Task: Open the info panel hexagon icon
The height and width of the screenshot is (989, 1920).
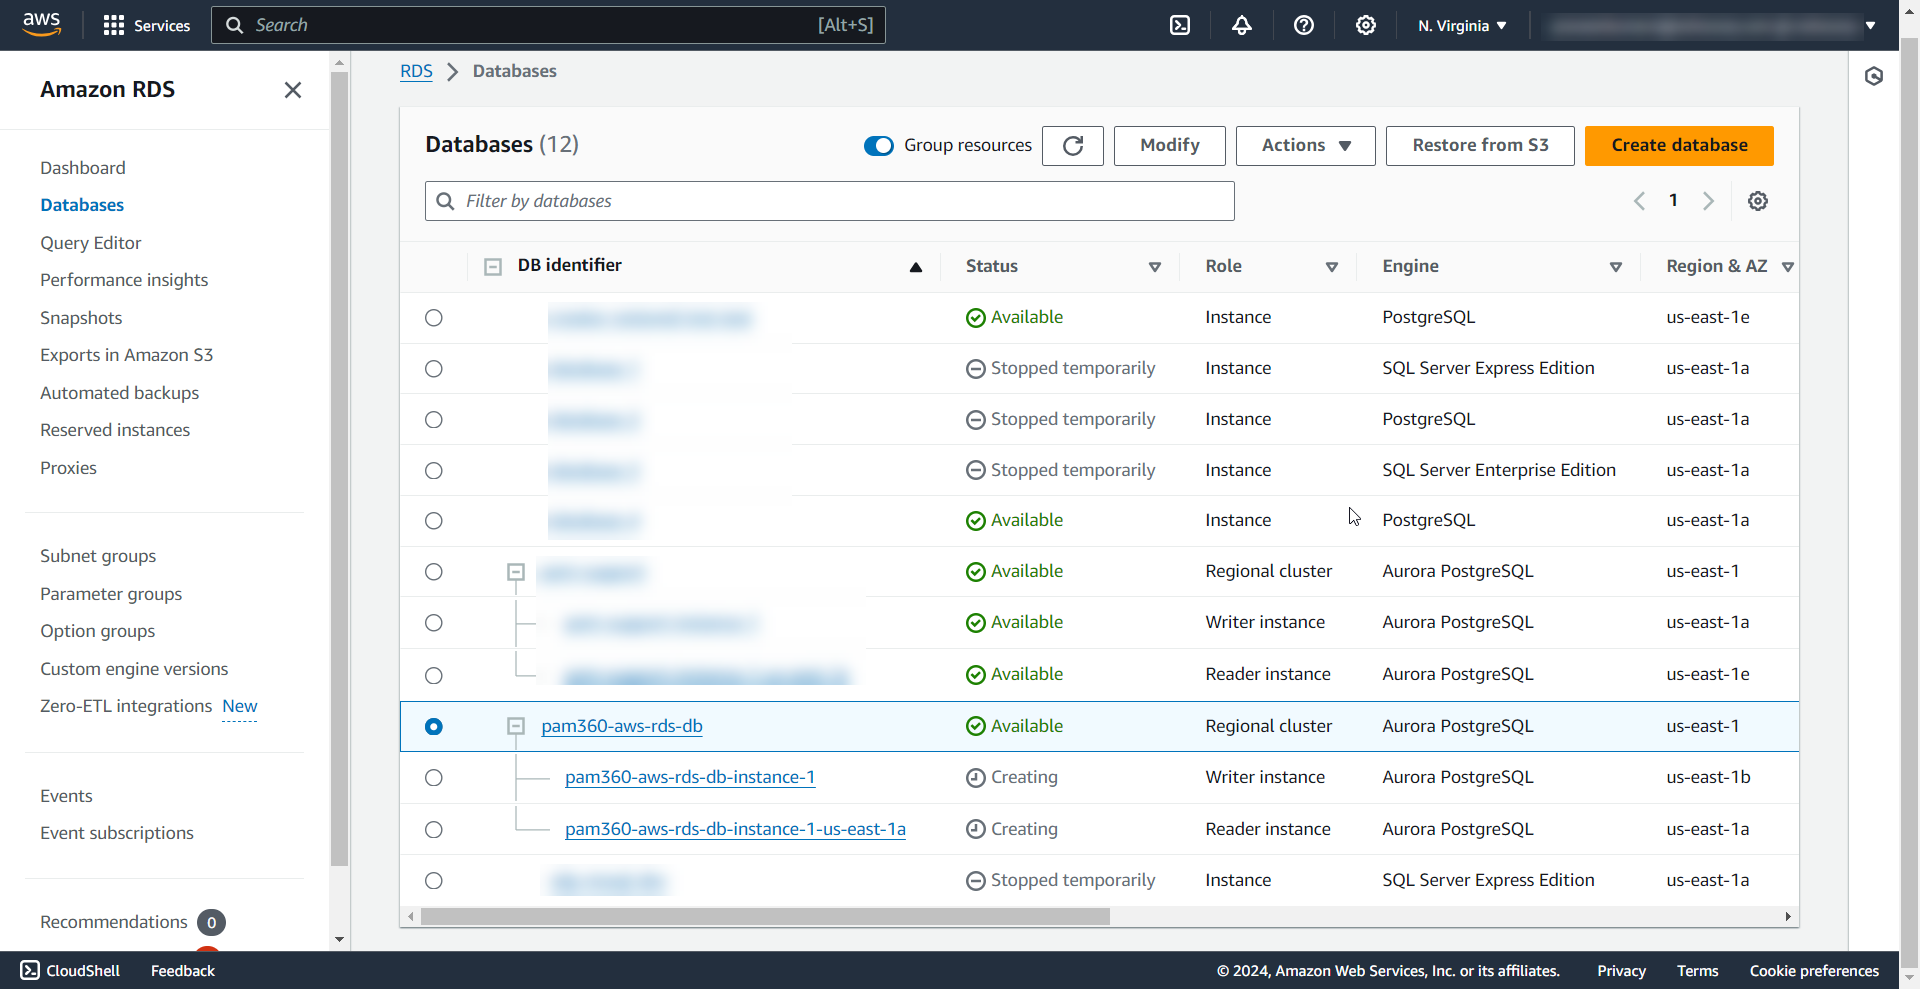Action: tap(1874, 76)
